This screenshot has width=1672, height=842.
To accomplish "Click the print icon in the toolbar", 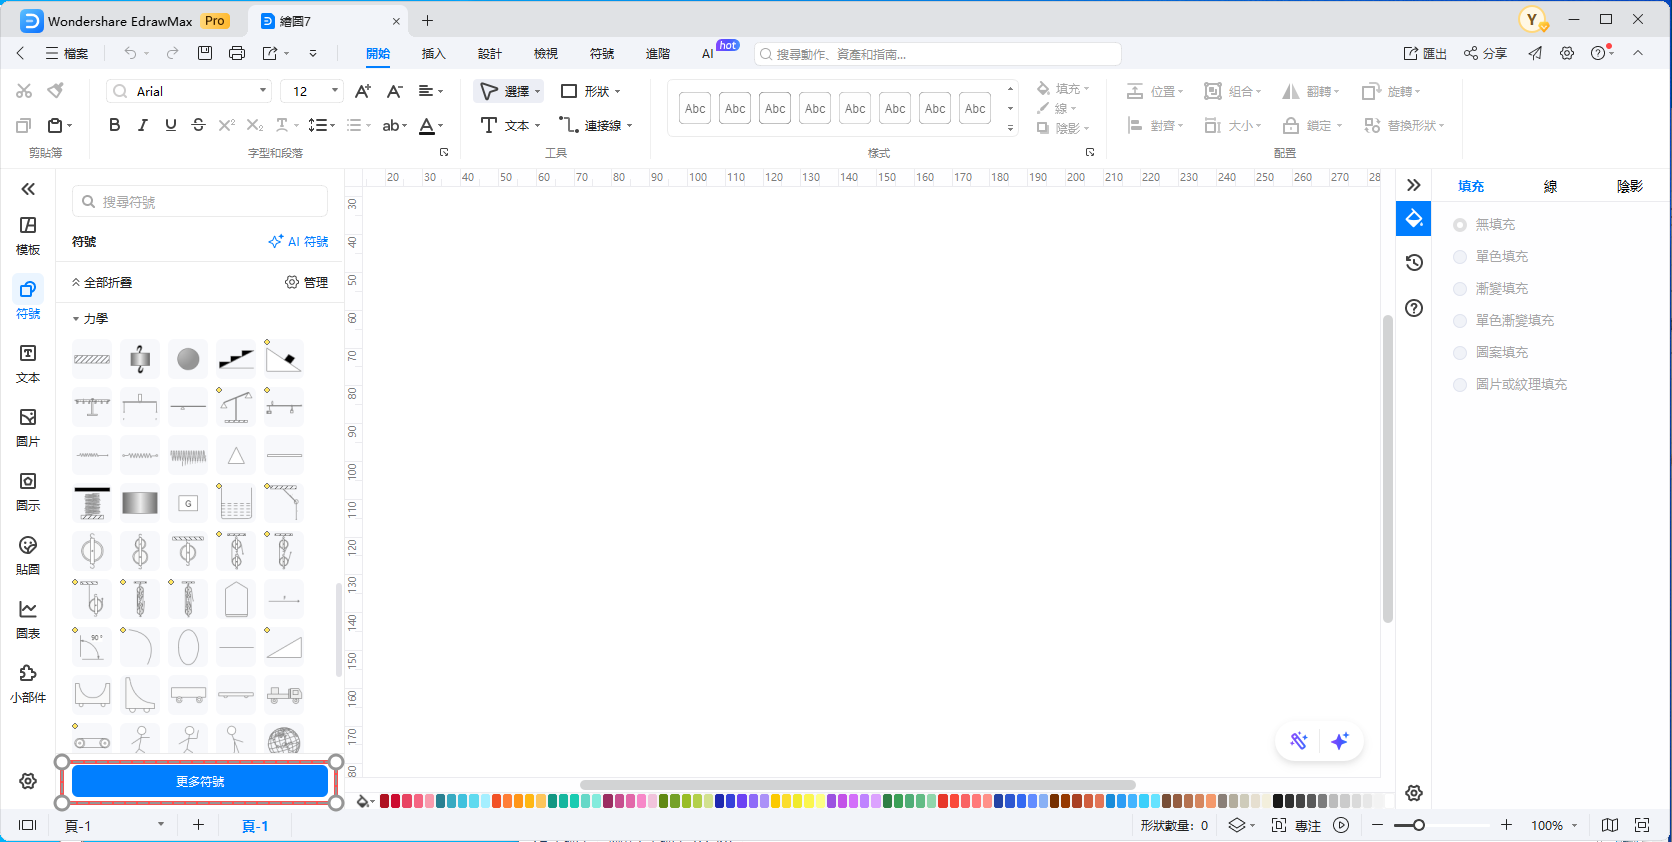I will coord(237,53).
